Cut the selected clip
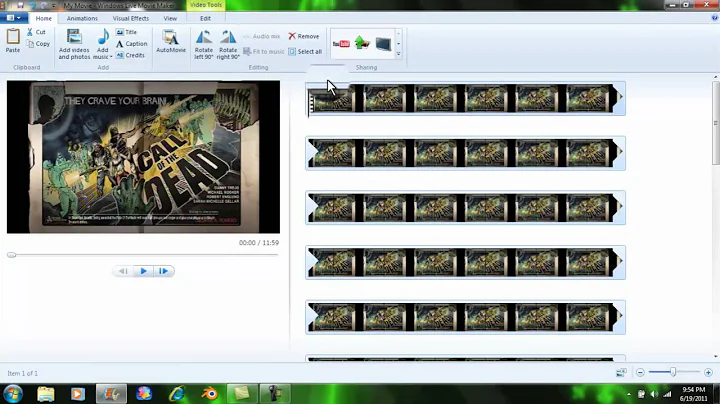Screen dimensions: 720x404 36,32
